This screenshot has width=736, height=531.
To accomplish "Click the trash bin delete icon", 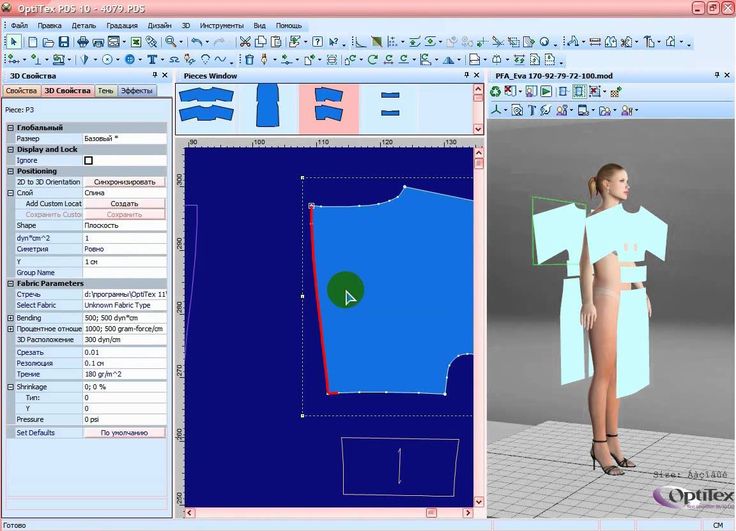I will coord(250,60).
